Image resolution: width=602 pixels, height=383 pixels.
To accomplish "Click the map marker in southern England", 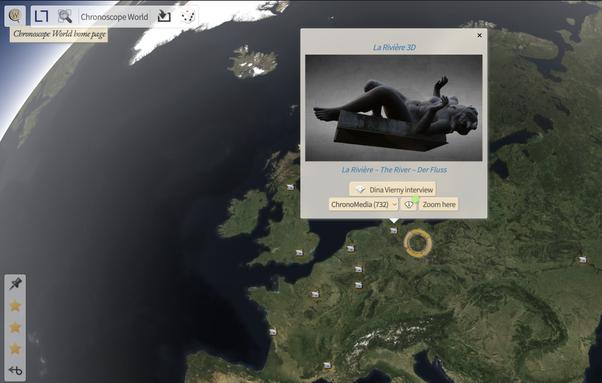I will coord(299,253).
